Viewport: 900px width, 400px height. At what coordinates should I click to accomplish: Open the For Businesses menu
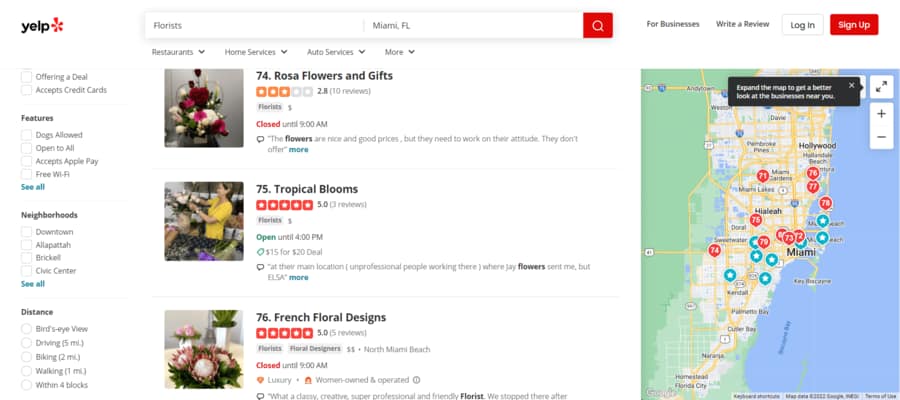tap(673, 24)
